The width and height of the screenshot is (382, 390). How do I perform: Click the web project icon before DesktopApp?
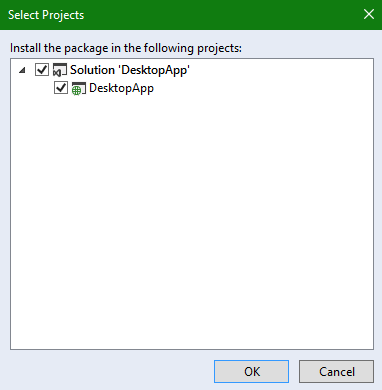click(79, 89)
